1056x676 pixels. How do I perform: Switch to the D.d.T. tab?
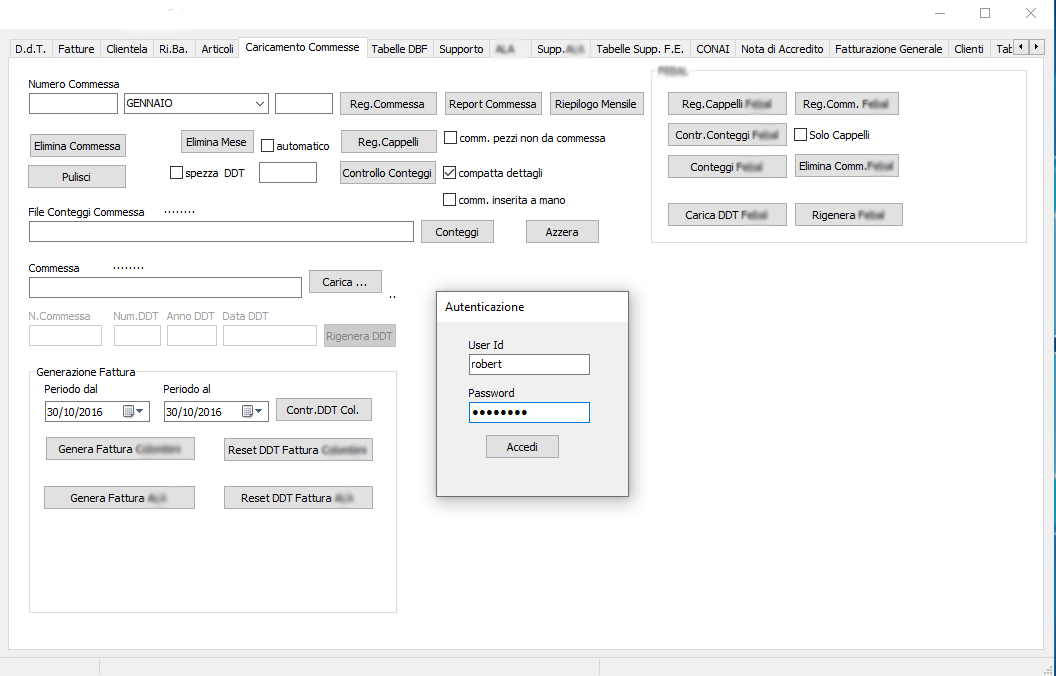(30, 49)
